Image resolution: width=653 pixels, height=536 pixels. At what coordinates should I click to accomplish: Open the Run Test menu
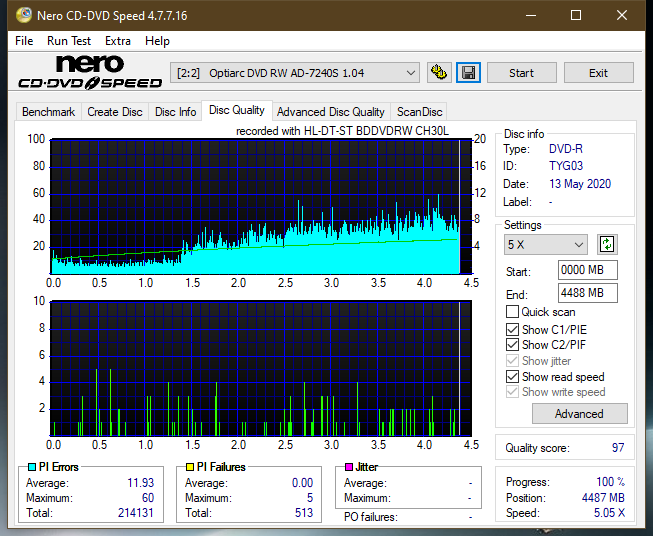pyautogui.click(x=69, y=41)
